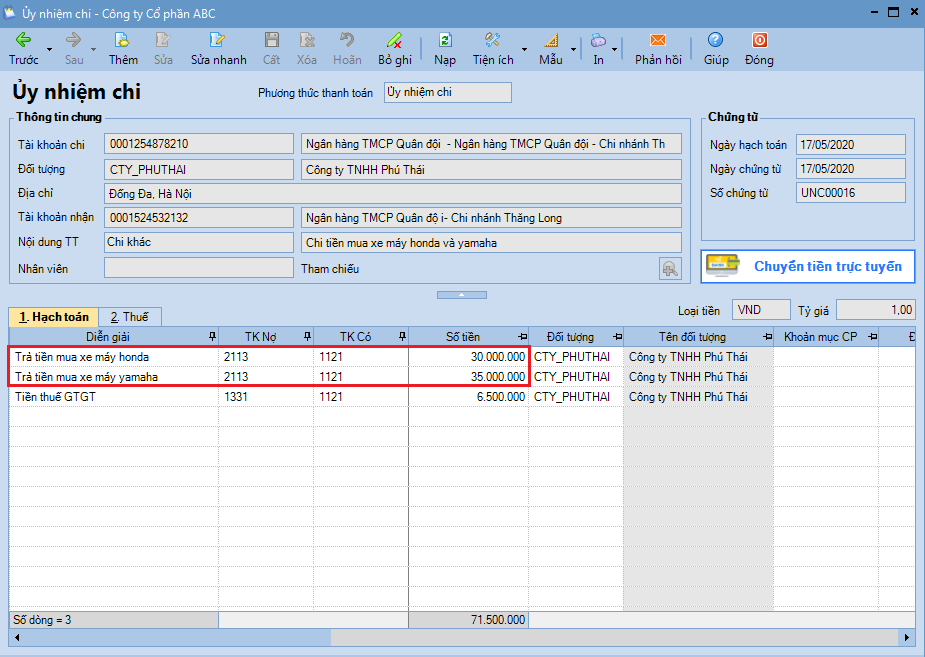
Task: Click the empty Nhân viên field
Action: (199, 268)
